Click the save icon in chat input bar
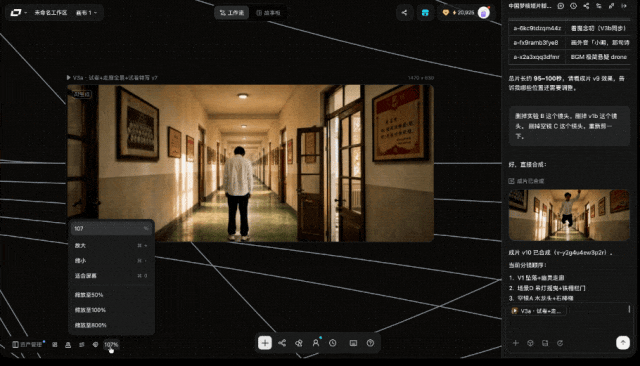This screenshot has height=366, width=640. [545, 343]
